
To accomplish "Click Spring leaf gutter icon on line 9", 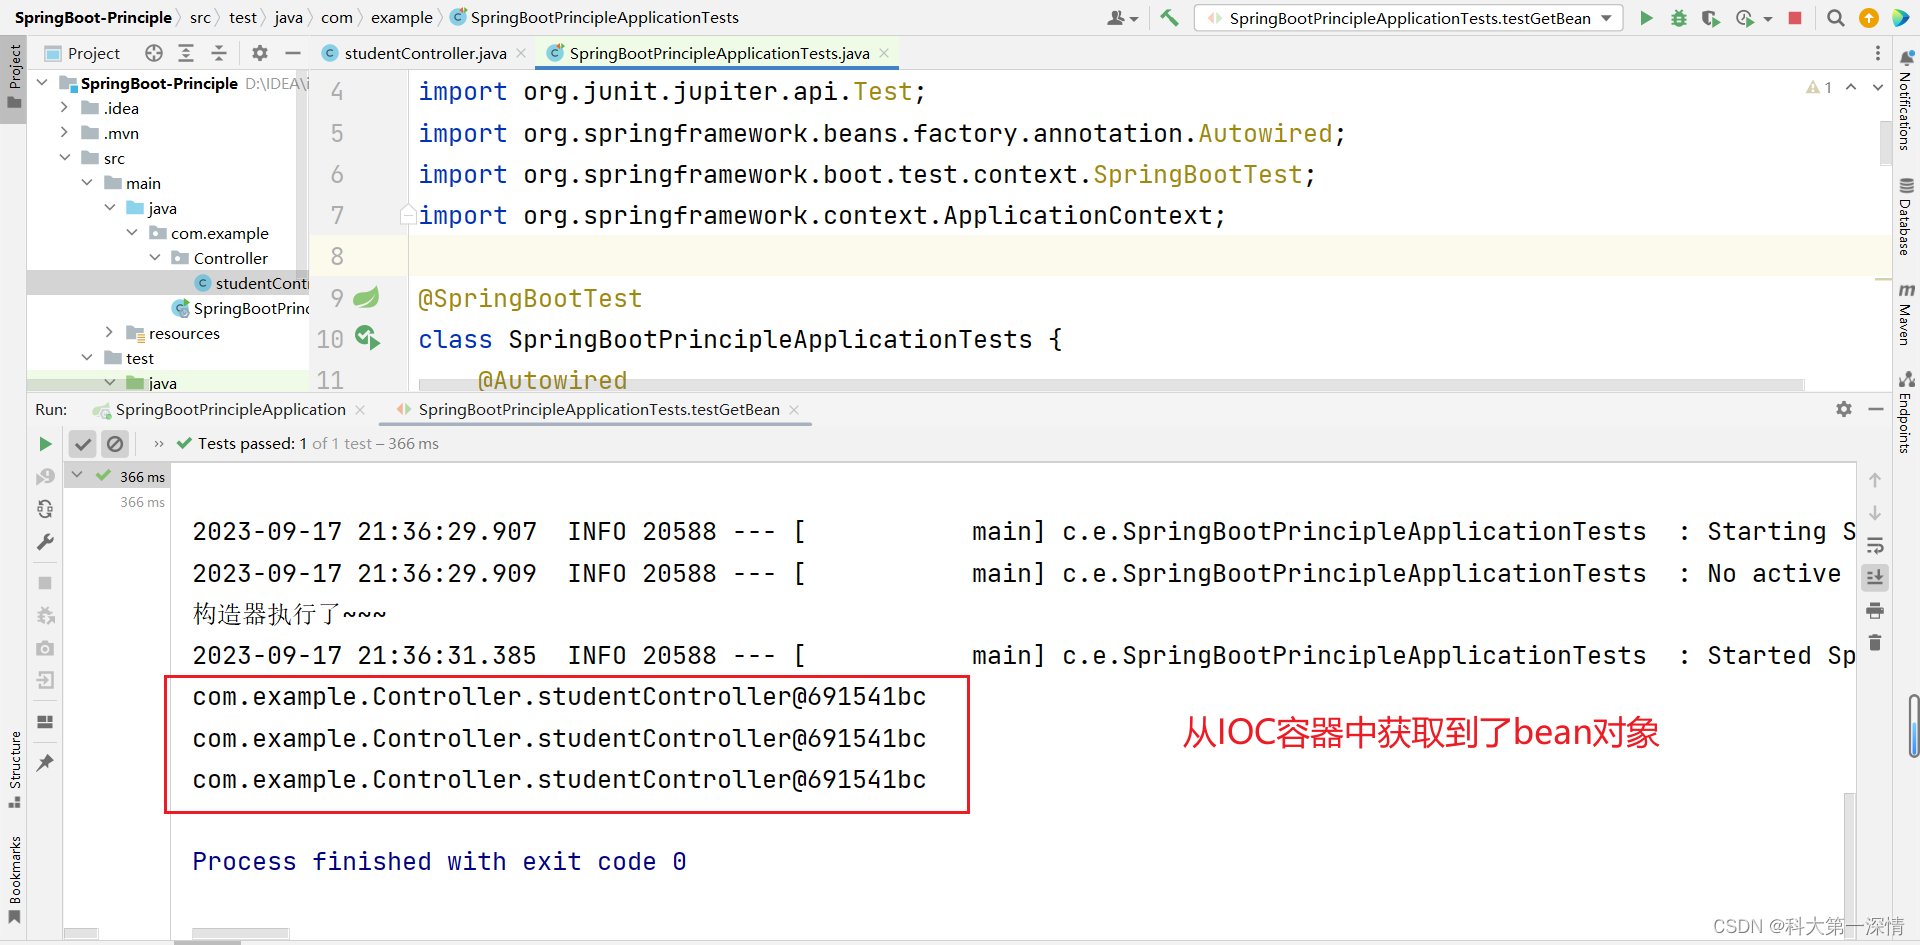I will point(367,297).
